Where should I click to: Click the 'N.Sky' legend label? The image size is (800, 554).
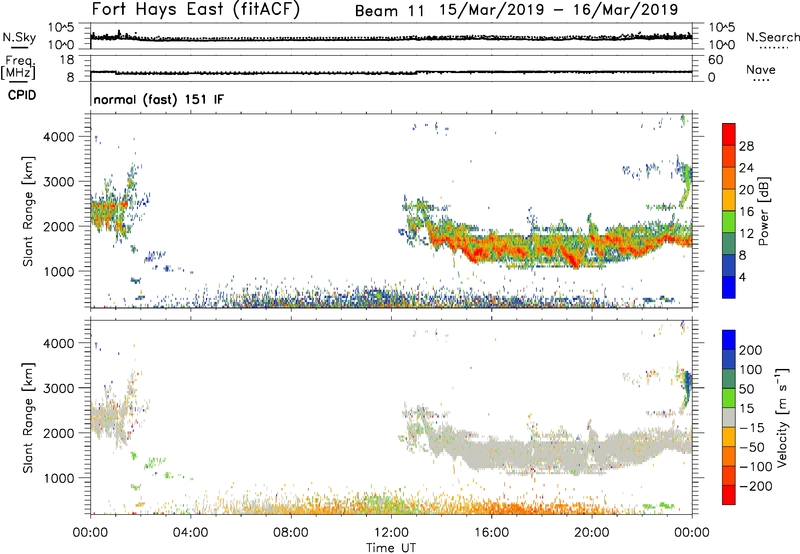coord(19,37)
